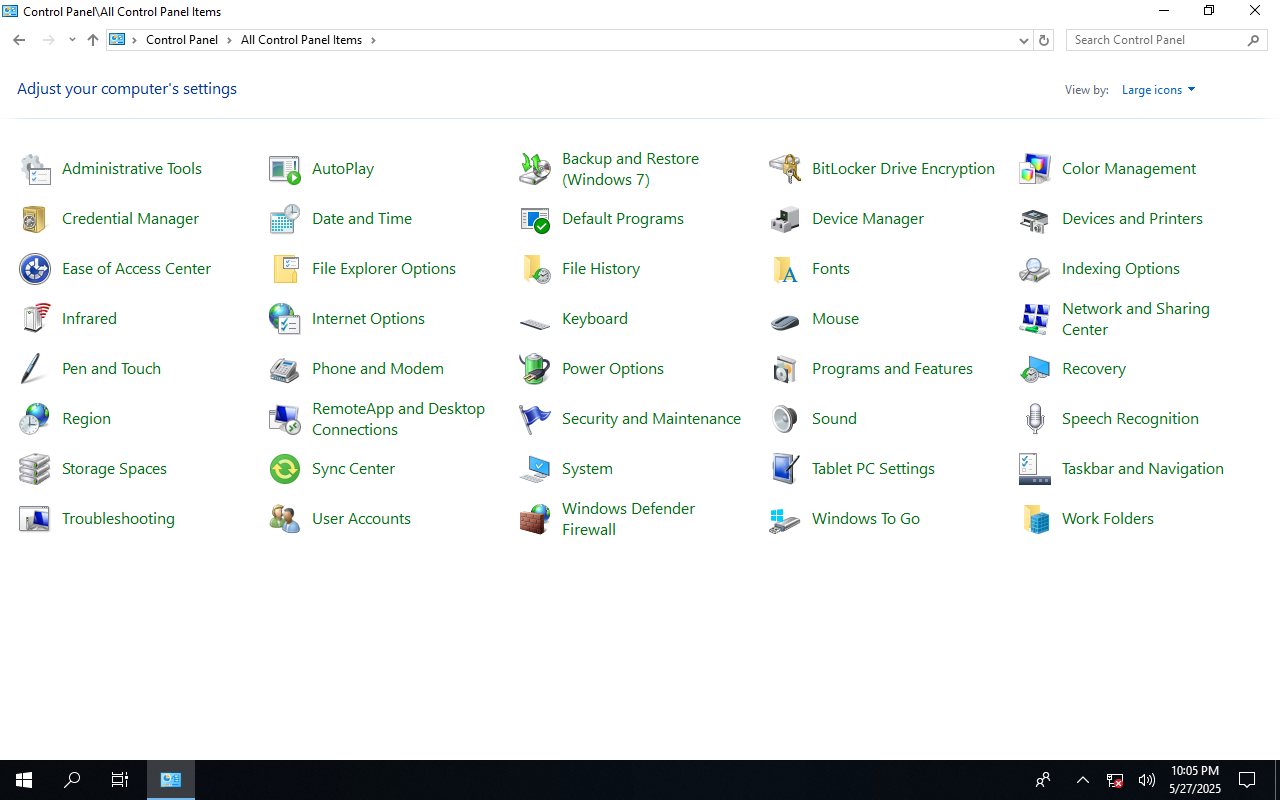Open the Network and Sharing Center icon
The image size is (1280, 800).
[1035, 319]
